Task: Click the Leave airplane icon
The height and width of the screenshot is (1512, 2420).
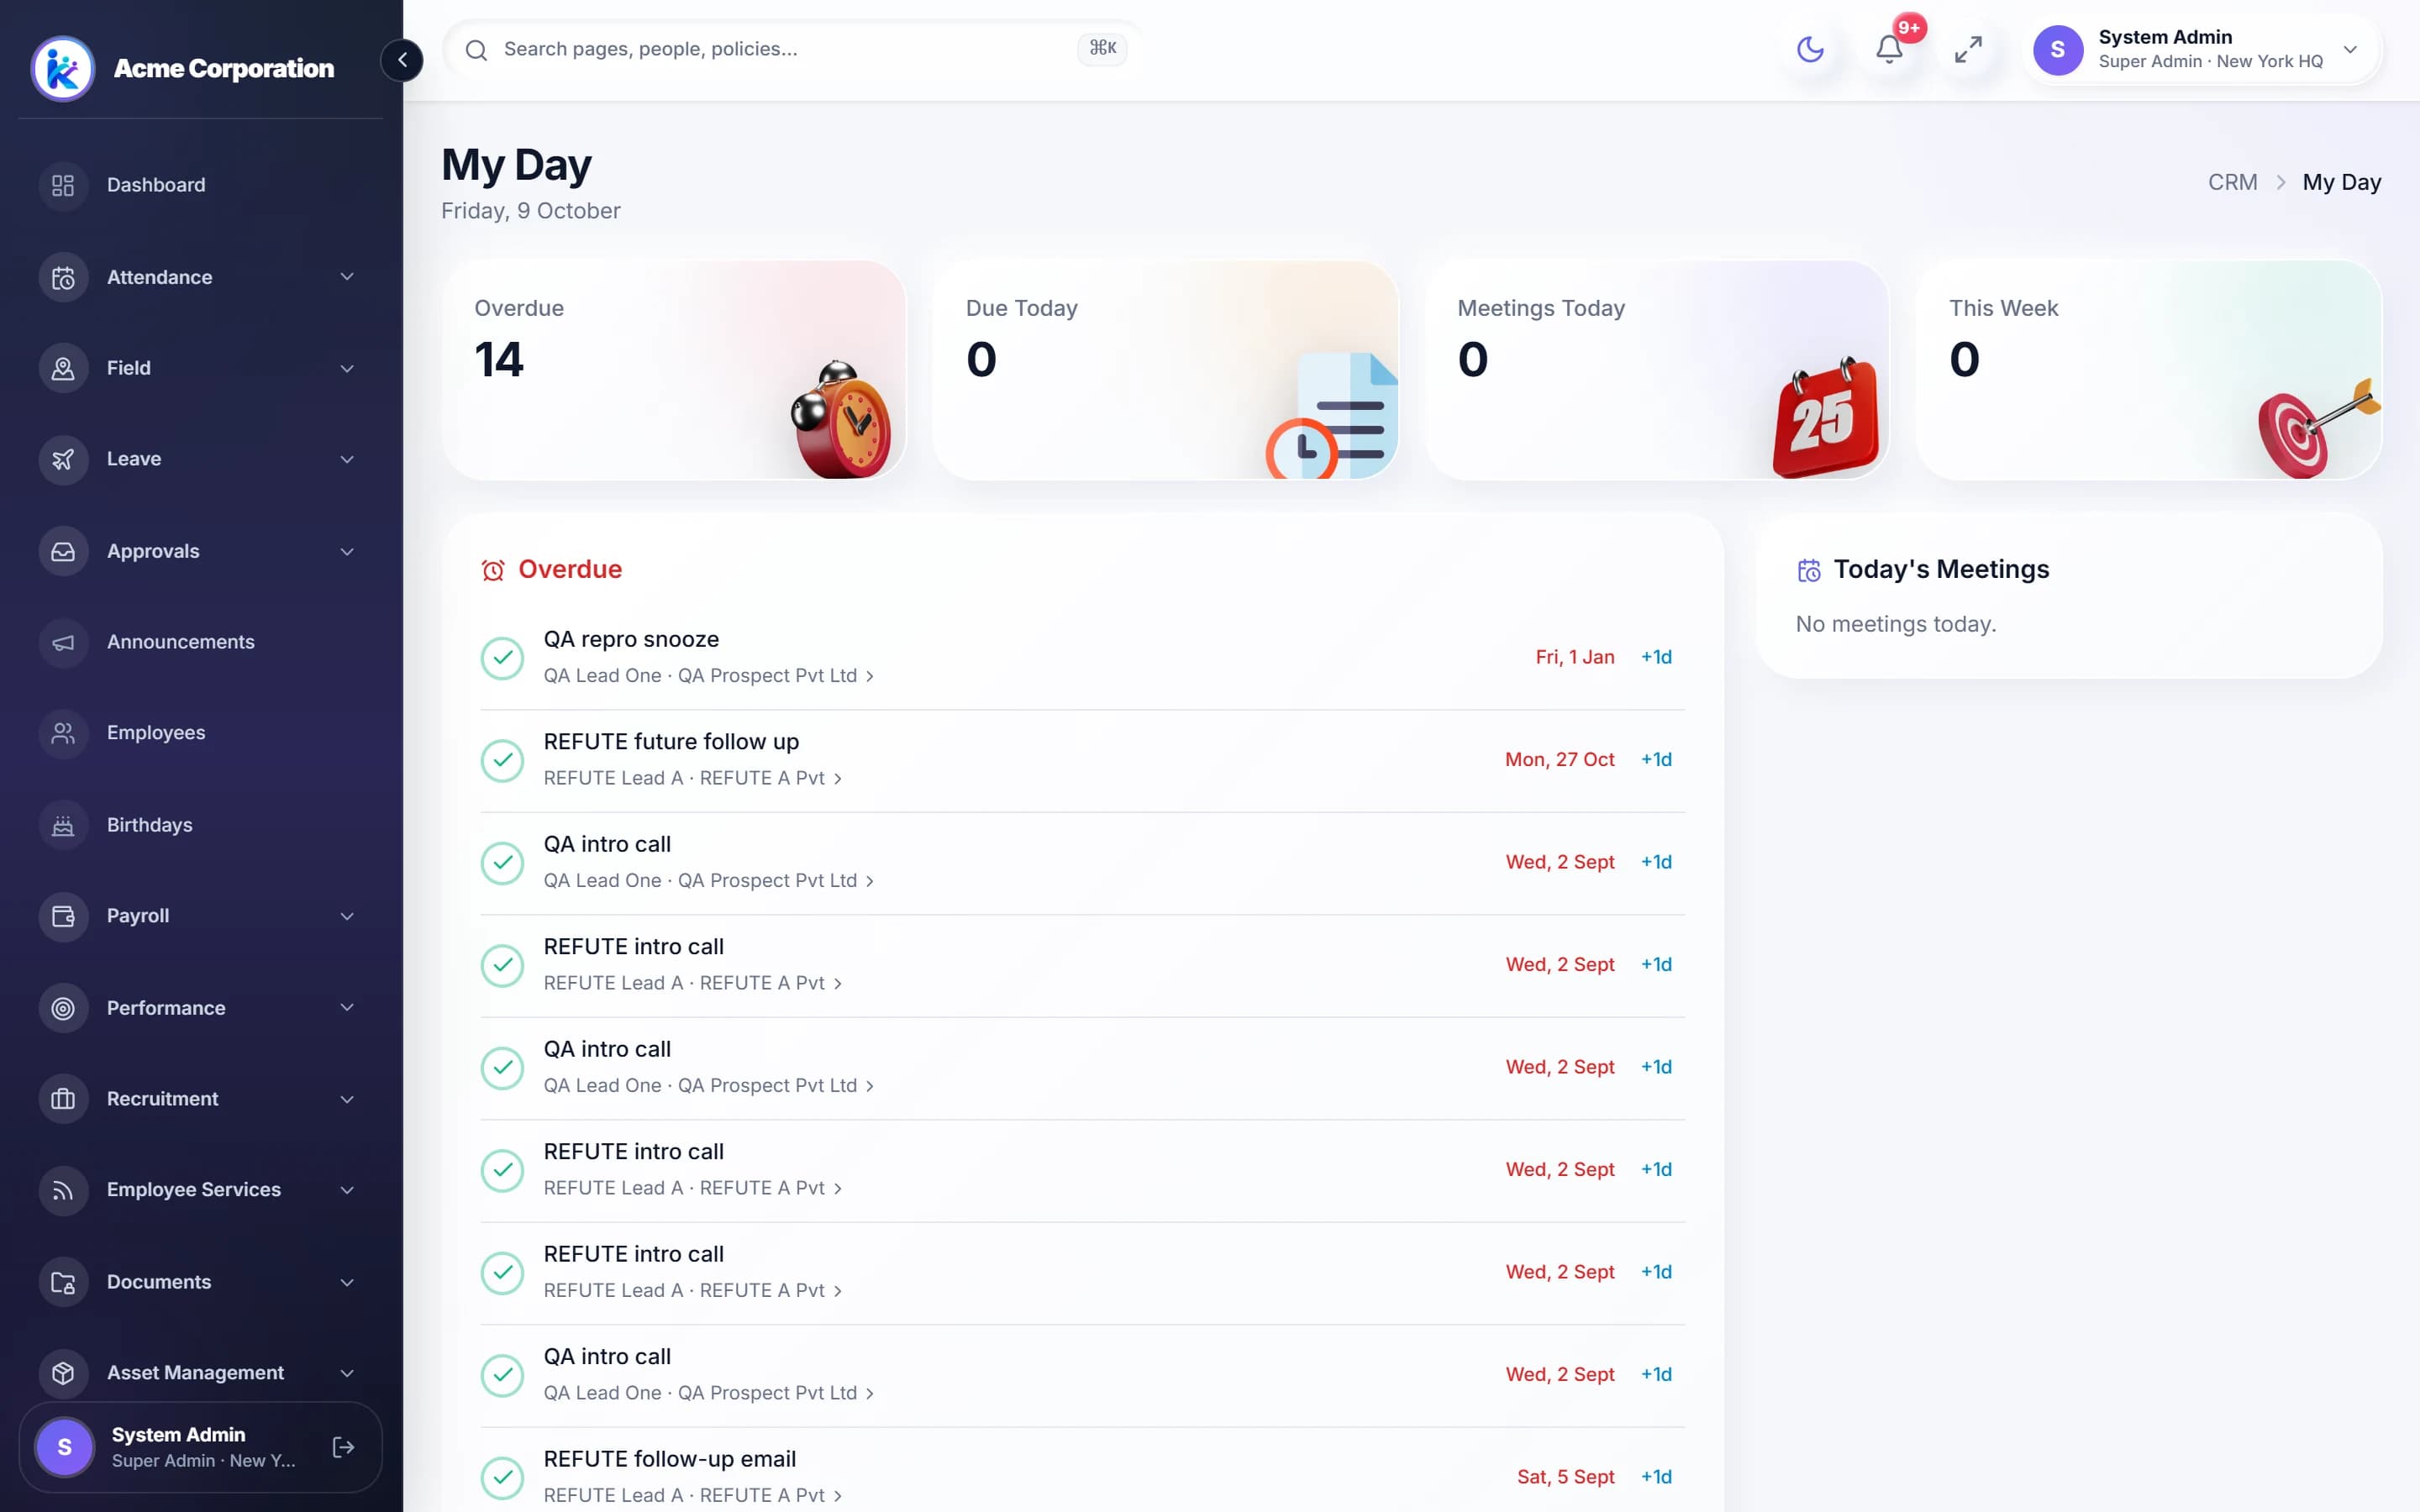Action: [63, 459]
